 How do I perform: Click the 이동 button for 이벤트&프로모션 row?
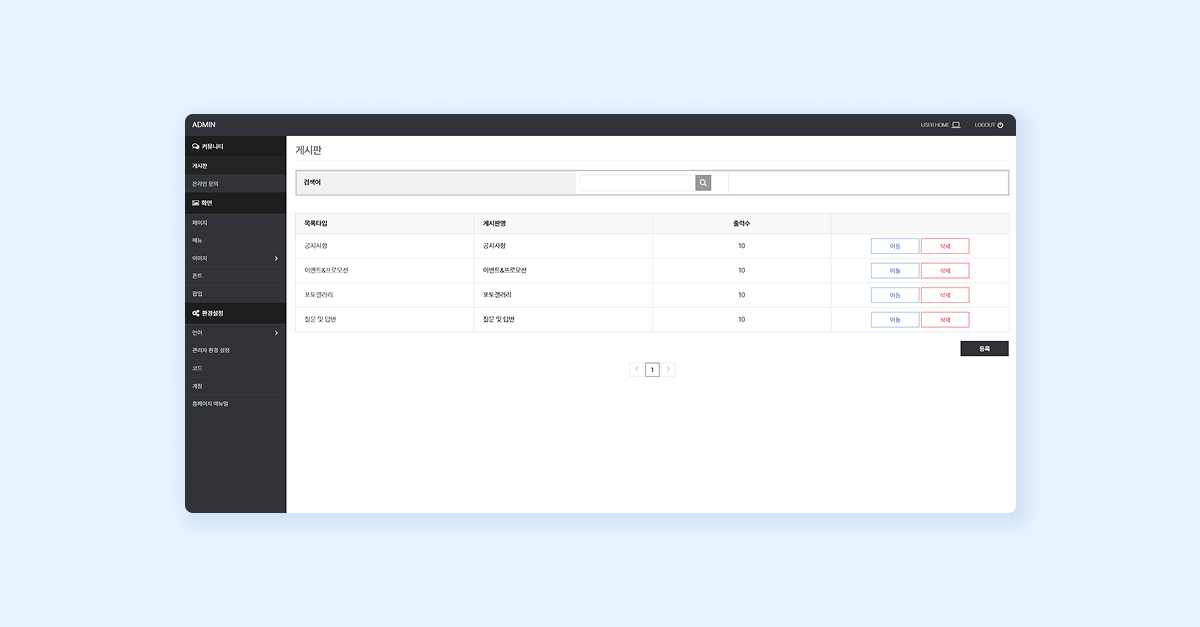pyautogui.click(x=895, y=270)
